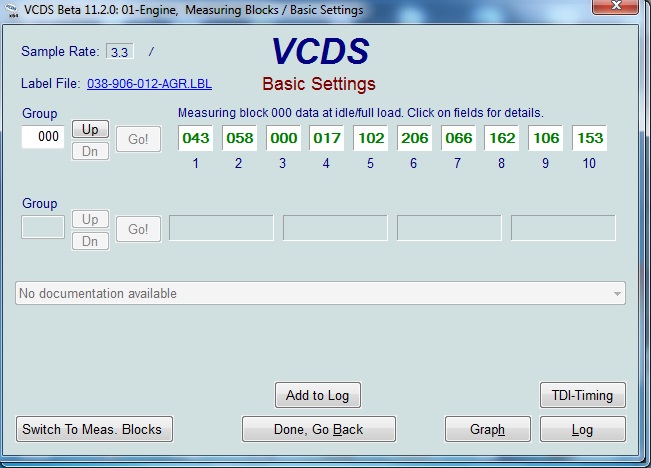Click the Add to Log button

click(x=318, y=395)
